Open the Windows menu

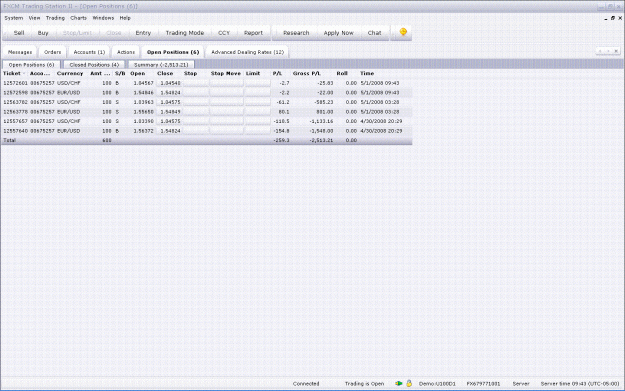tap(103, 18)
